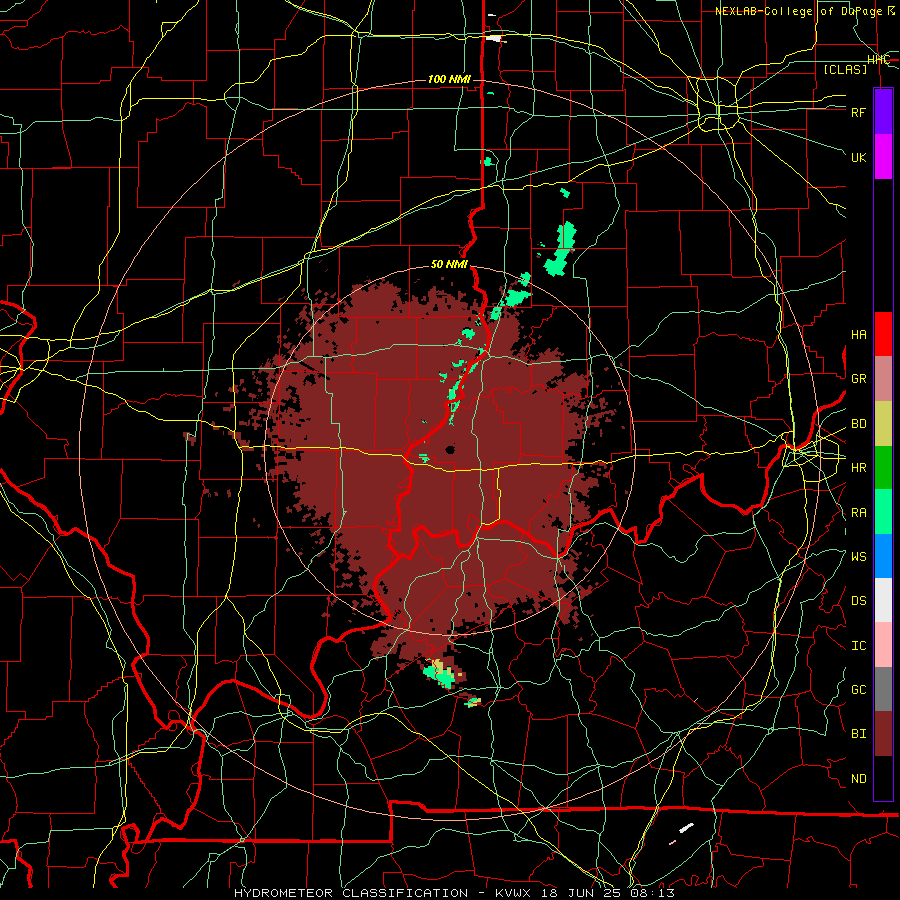This screenshot has height=900, width=900.
Task: Click the "[CLAS]" label above the legend
Action: tap(845, 69)
